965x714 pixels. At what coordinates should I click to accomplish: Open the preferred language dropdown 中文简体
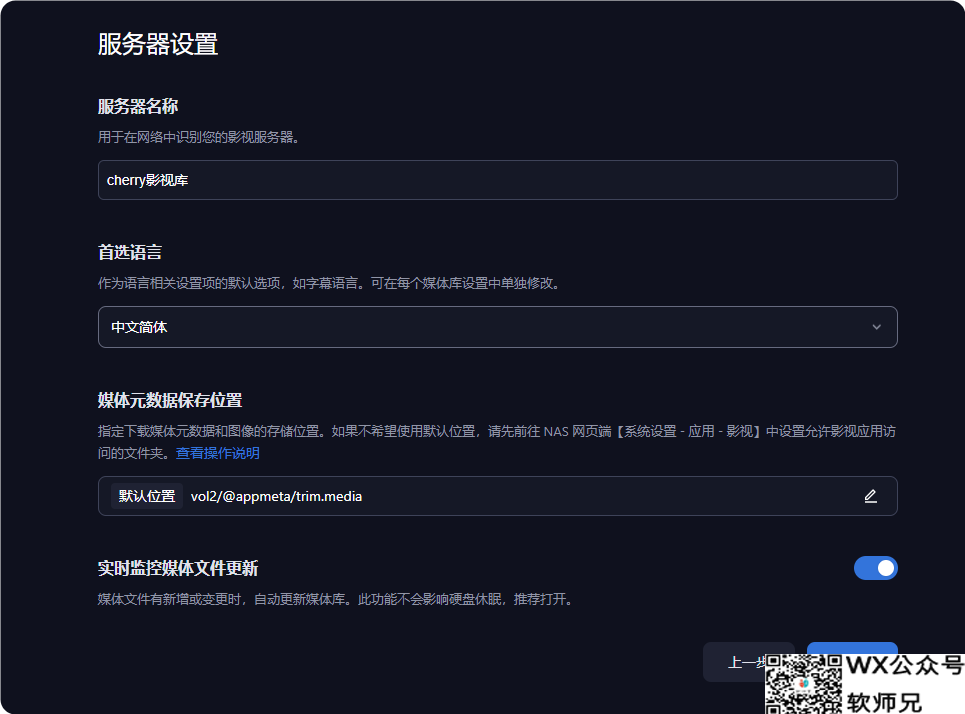coord(497,327)
